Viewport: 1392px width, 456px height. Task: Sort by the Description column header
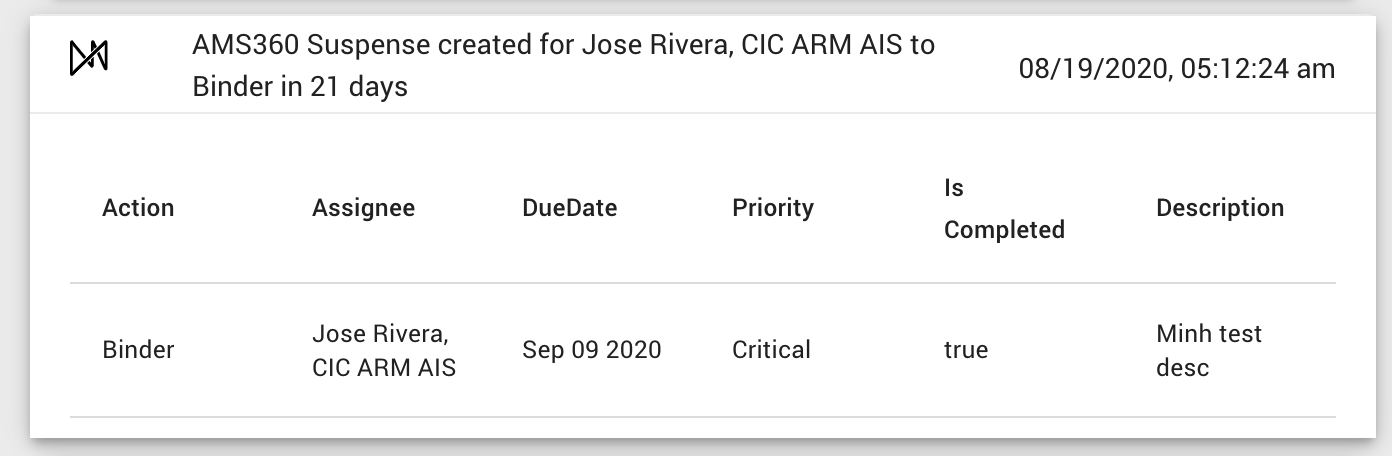pyautogui.click(x=1220, y=208)
